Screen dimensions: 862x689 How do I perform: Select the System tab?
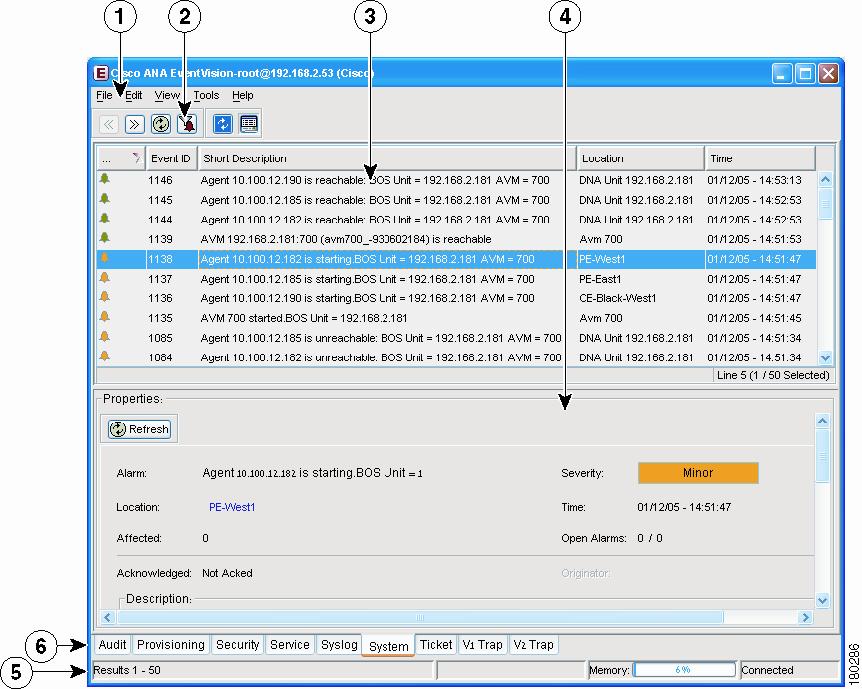(x=388, y=646)
